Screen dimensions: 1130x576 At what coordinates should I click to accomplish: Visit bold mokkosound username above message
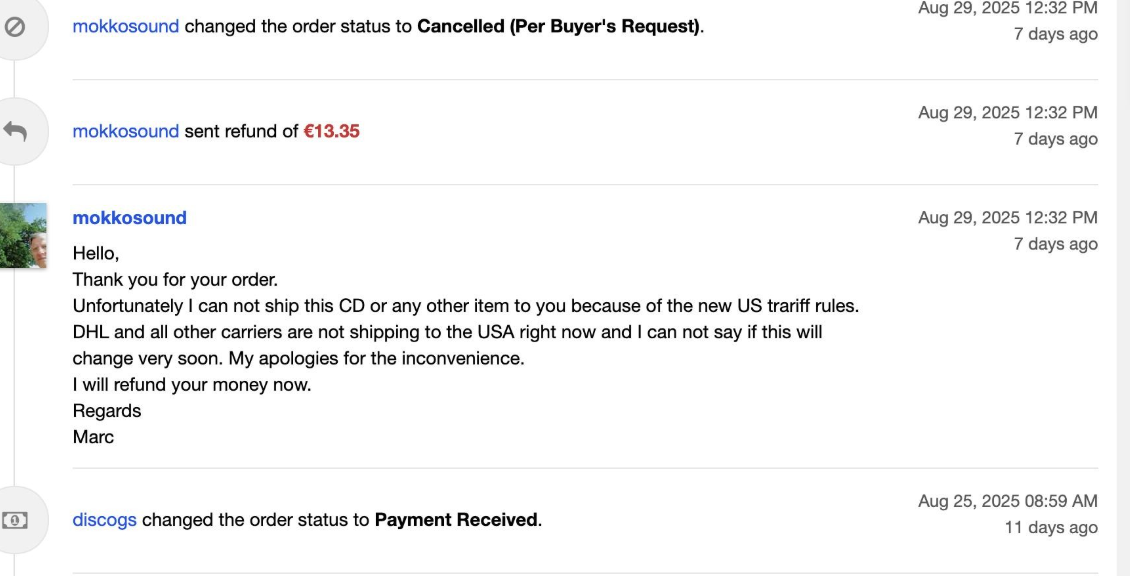click(130, 218)
